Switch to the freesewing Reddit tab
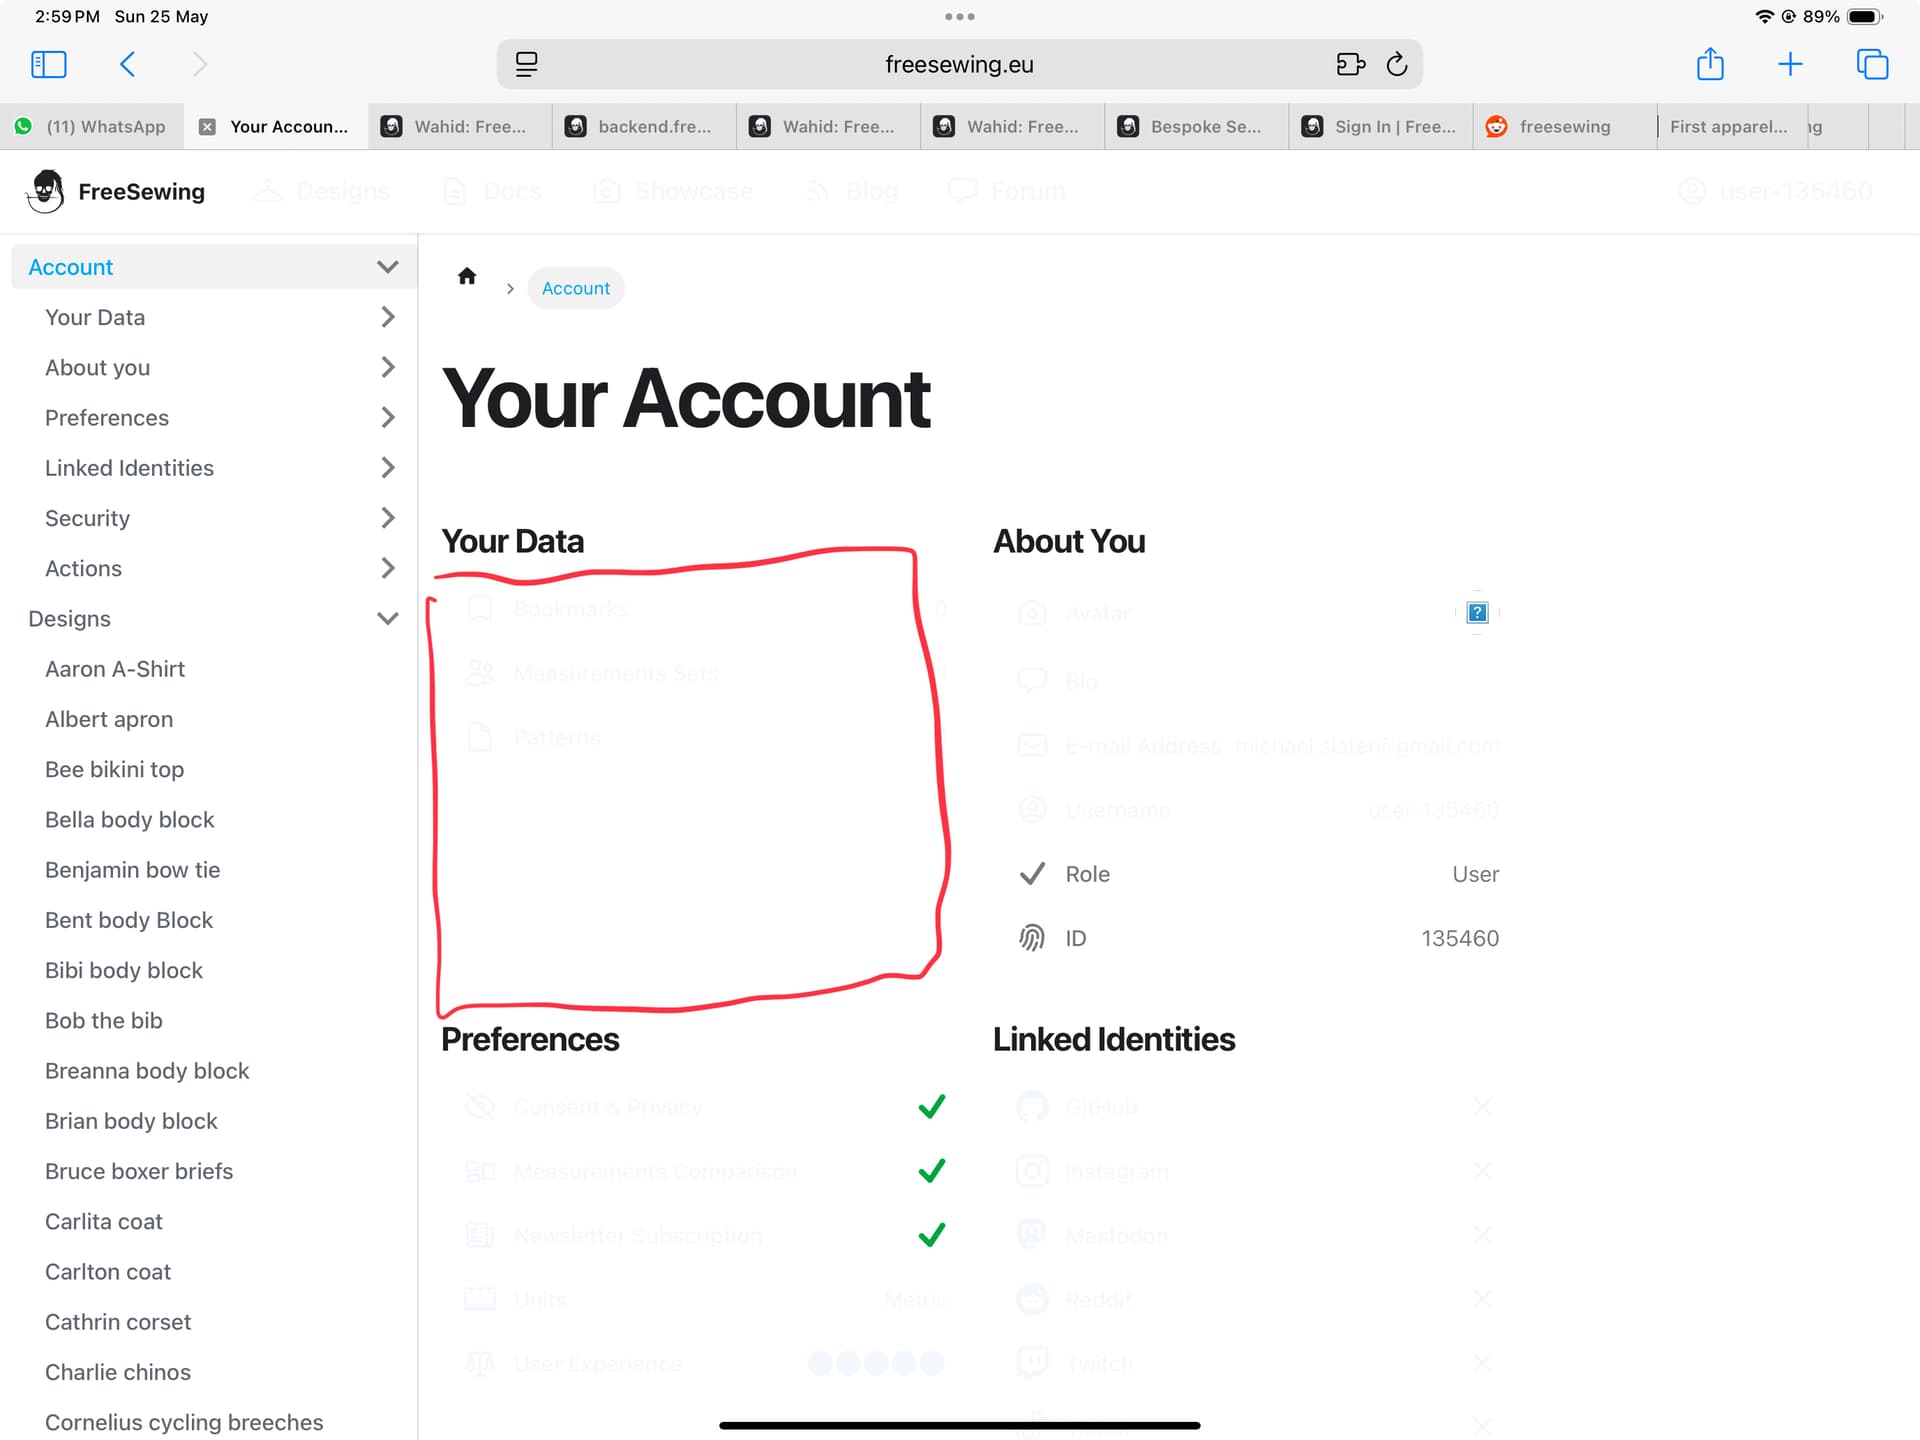 [1564, 127]
